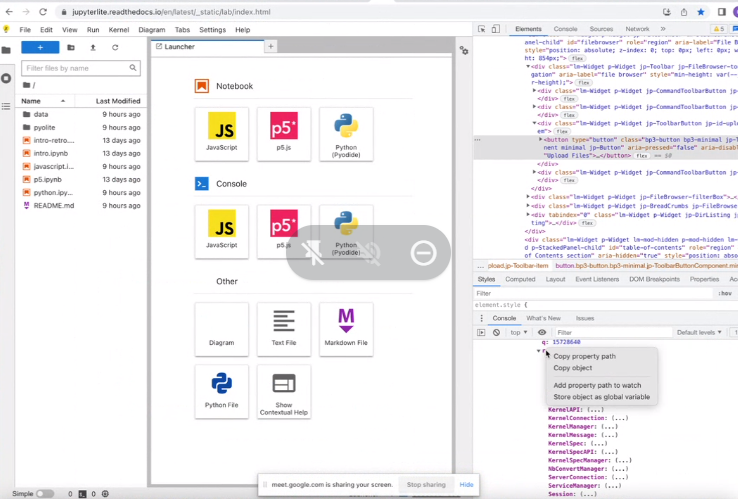Image resolution: width=738 pixels, height=499 pixels.
Task: Switch to the What's New drawer tab
Action: pyautogui.click(x=543, y=319)
